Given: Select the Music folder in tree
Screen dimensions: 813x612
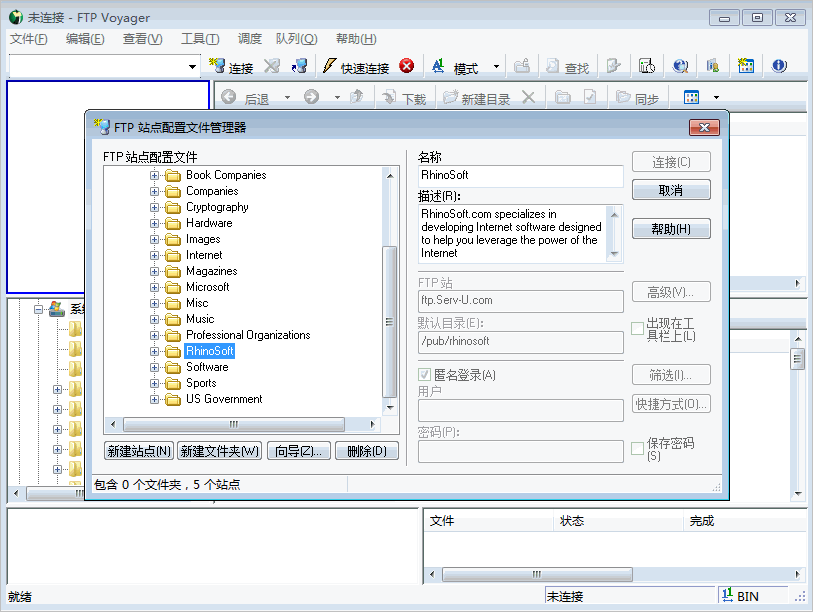Looking at the screenshot, I should coord(200,319).
